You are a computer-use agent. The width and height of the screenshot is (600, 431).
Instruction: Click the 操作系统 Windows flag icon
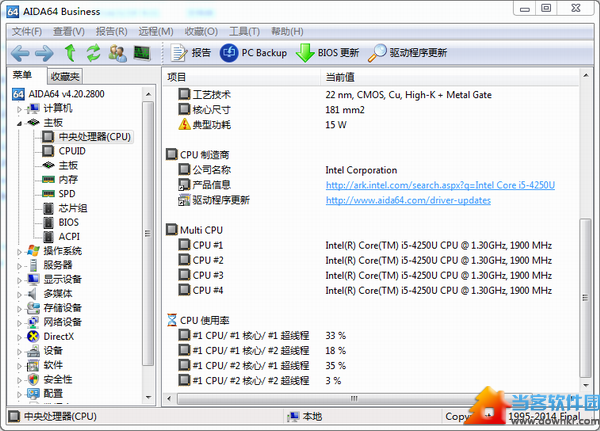click(x=33, y=251)
